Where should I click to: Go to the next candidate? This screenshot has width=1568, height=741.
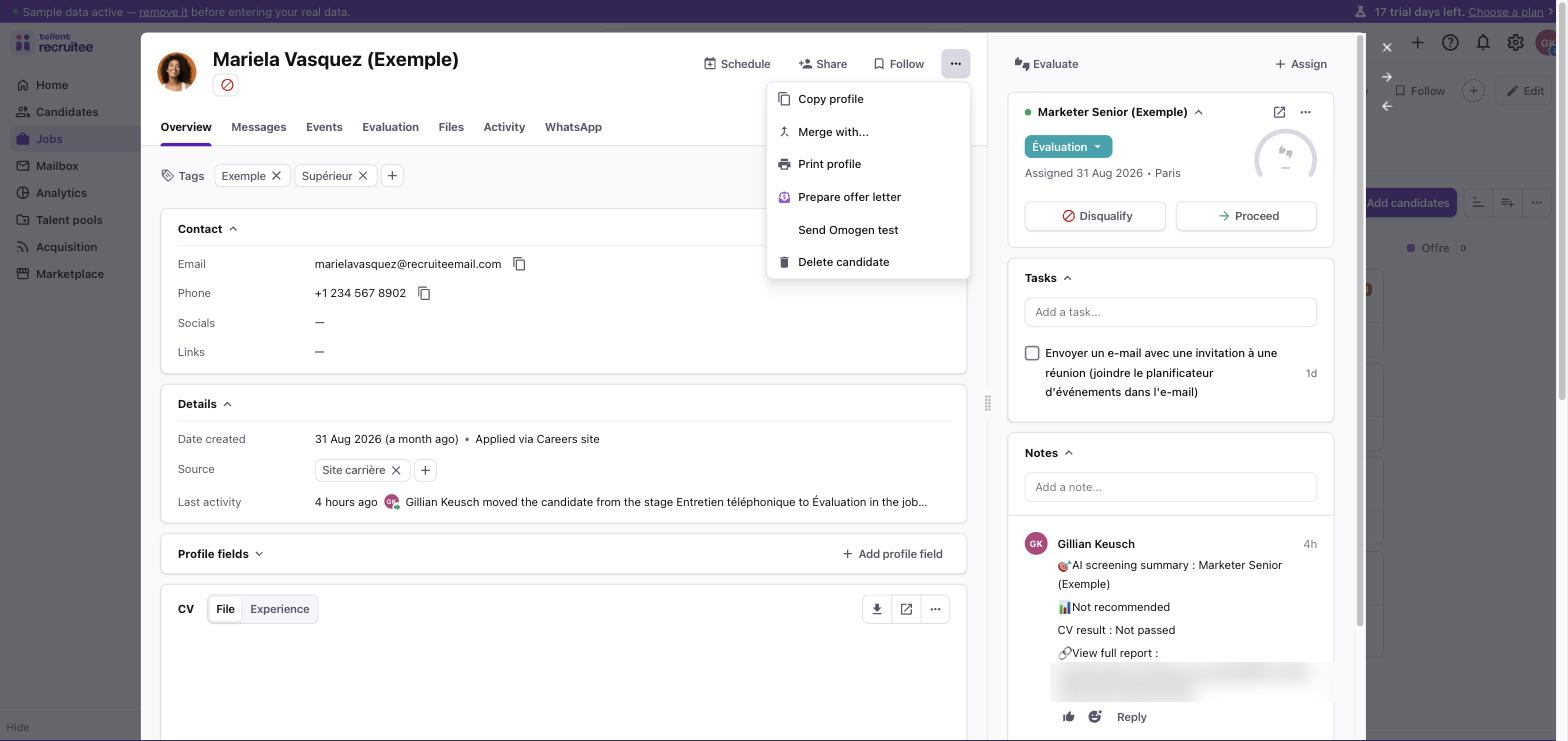click(1387, 77)
